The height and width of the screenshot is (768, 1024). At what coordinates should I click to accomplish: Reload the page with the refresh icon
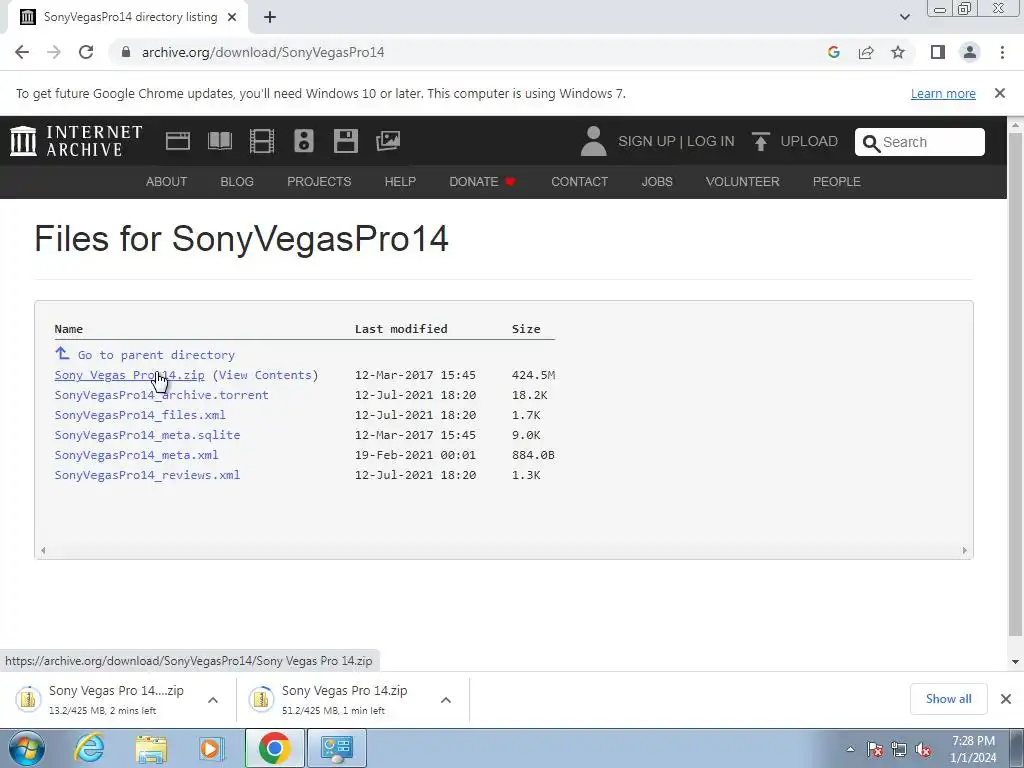click(x=86, y=52)
